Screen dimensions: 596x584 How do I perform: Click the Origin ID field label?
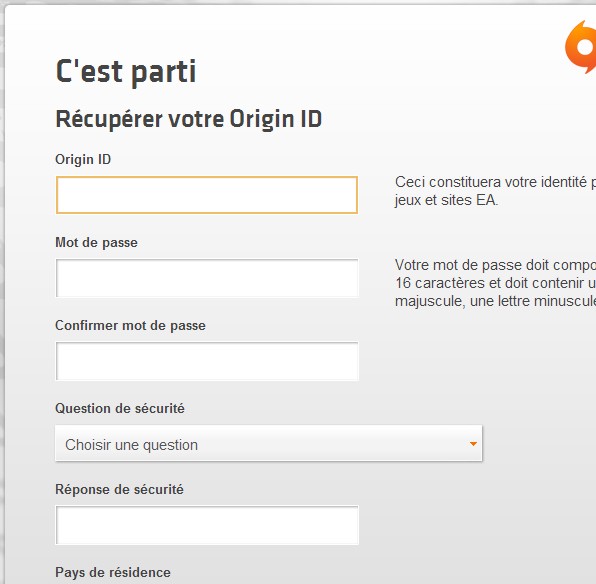[x=83, y=160]
